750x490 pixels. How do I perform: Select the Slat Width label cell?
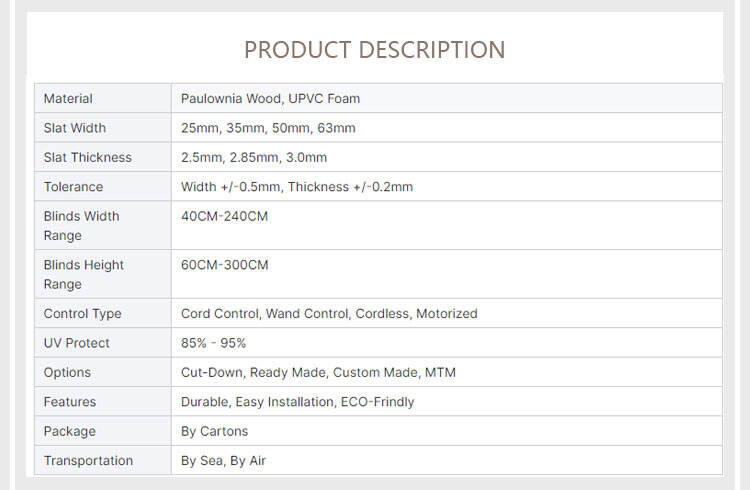pos(75,128)
